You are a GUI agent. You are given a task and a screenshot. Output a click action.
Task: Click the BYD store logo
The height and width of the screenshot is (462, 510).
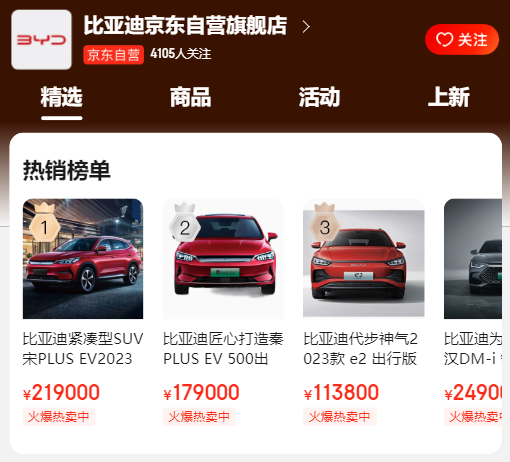click(x=41, y=40)
